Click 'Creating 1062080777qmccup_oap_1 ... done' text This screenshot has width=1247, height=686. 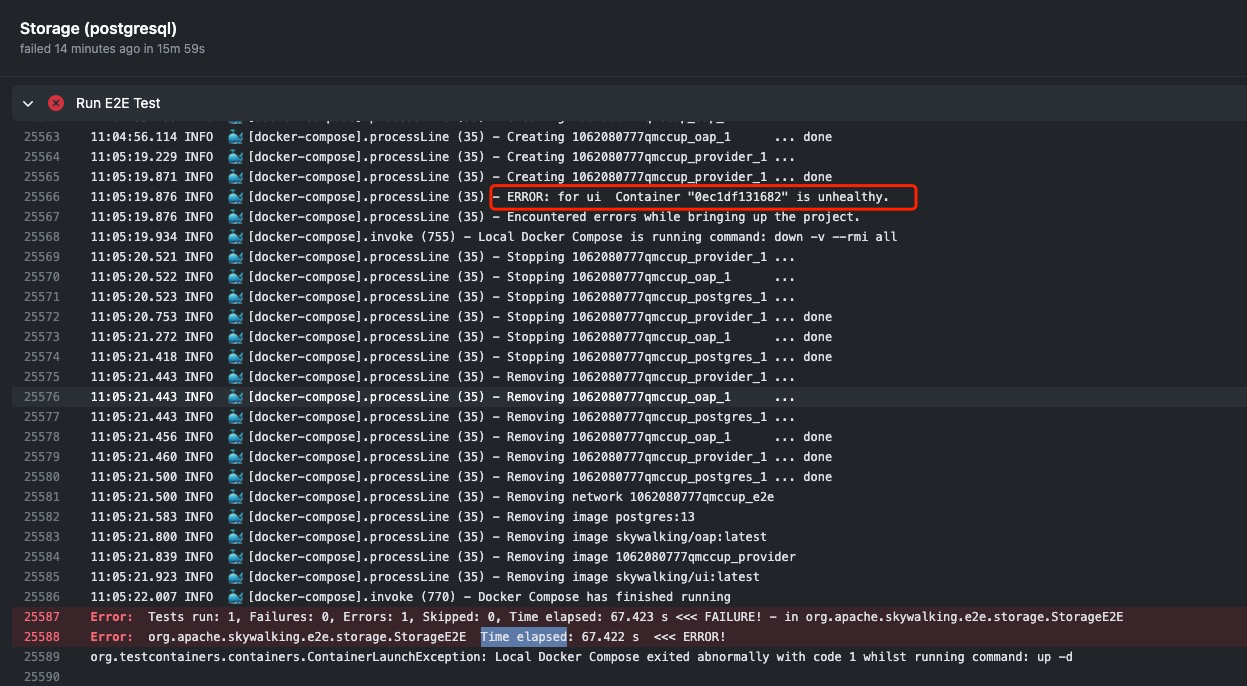669,137
